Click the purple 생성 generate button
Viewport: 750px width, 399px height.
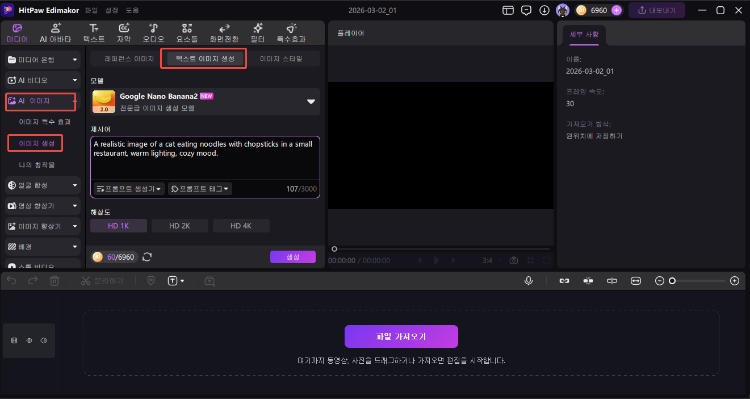pyautogui.click(x=293, y=257)
